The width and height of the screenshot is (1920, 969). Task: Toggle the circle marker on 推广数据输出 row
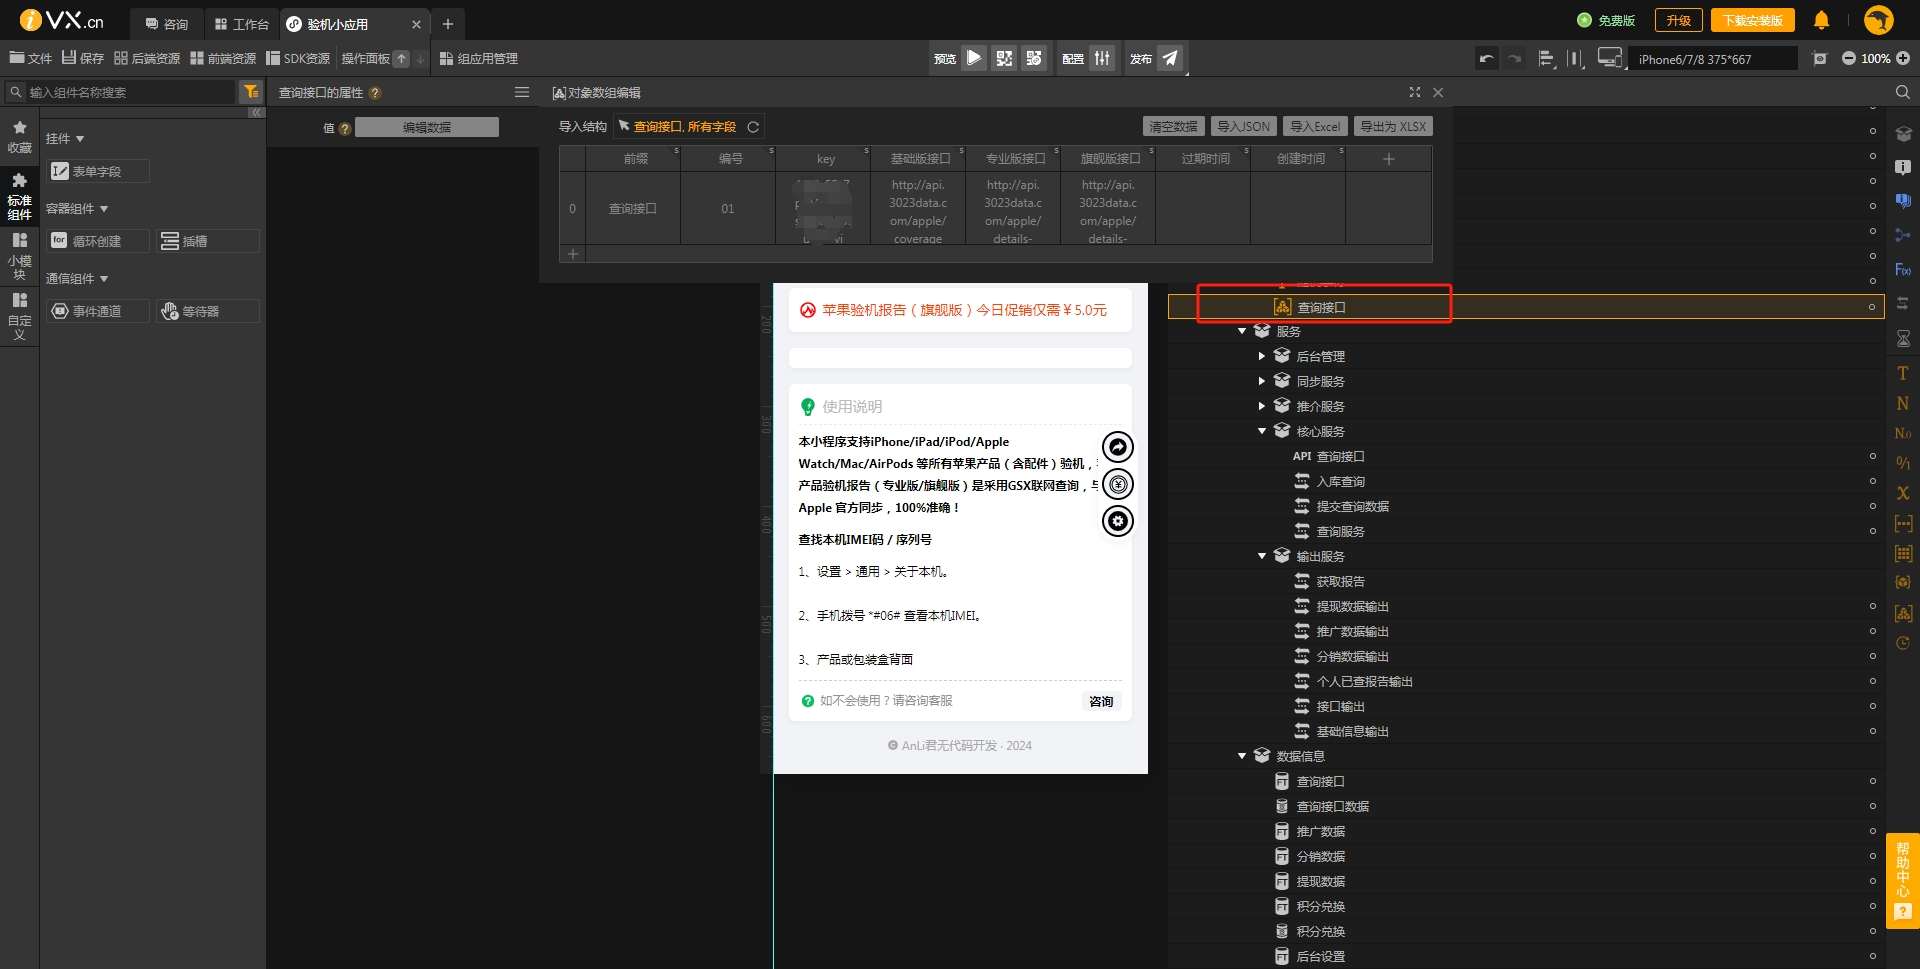[x=1872, y=631]
